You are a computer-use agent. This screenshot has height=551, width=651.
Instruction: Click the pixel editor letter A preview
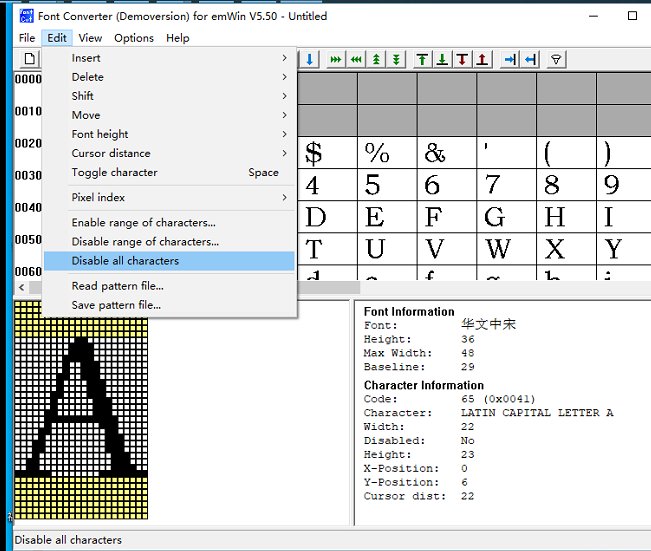tap(81, 410)
